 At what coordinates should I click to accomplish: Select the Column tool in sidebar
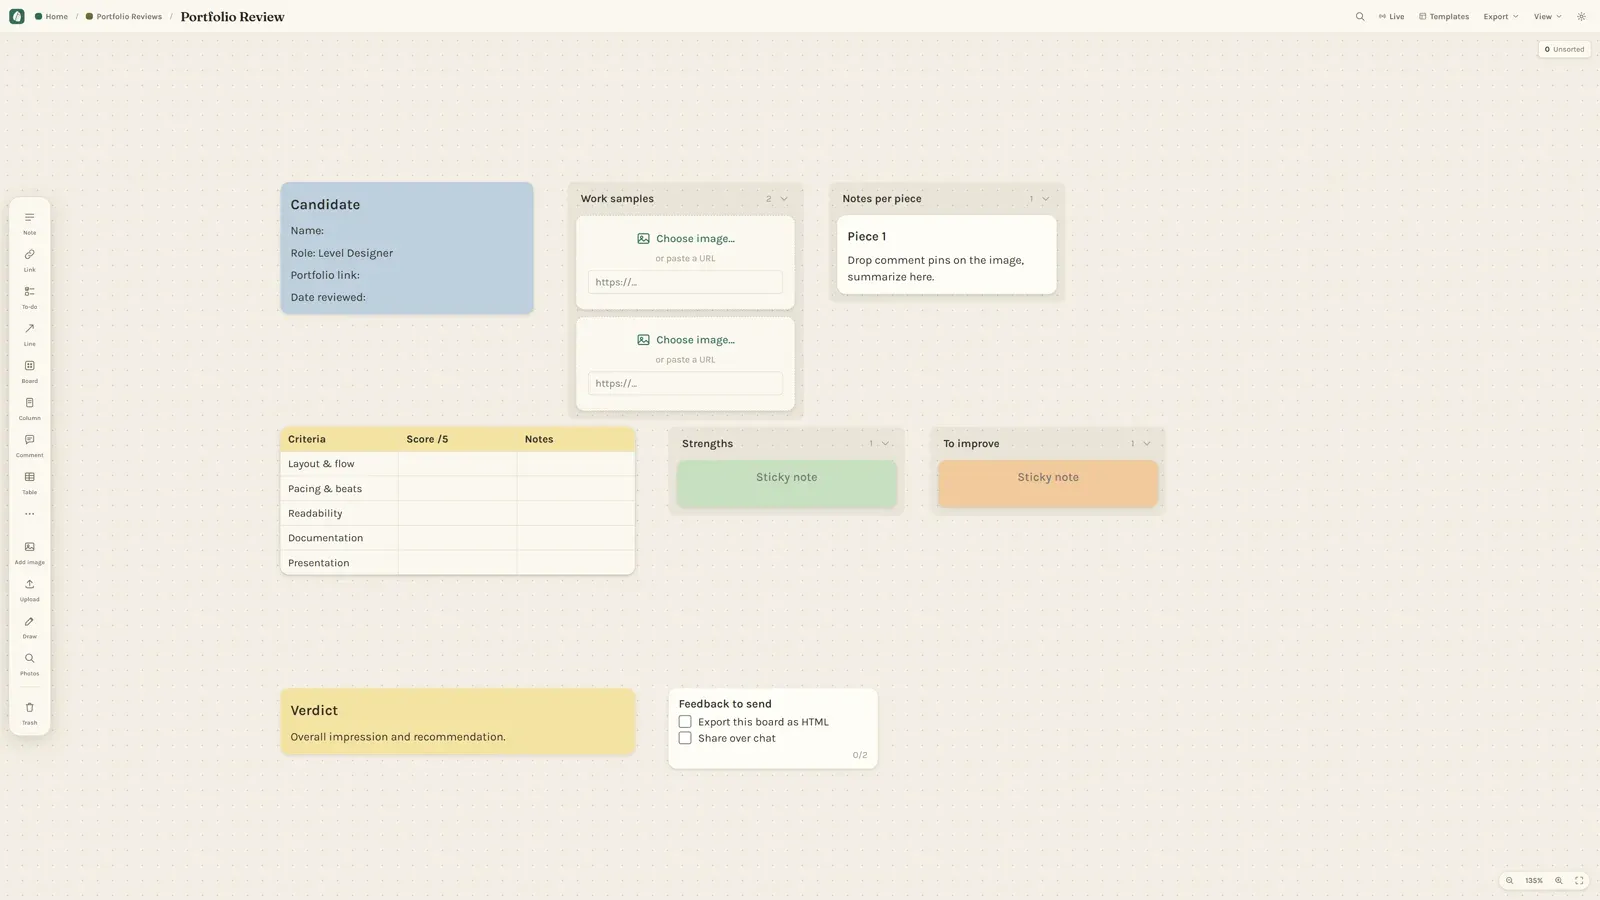click(x=29, y=408)
